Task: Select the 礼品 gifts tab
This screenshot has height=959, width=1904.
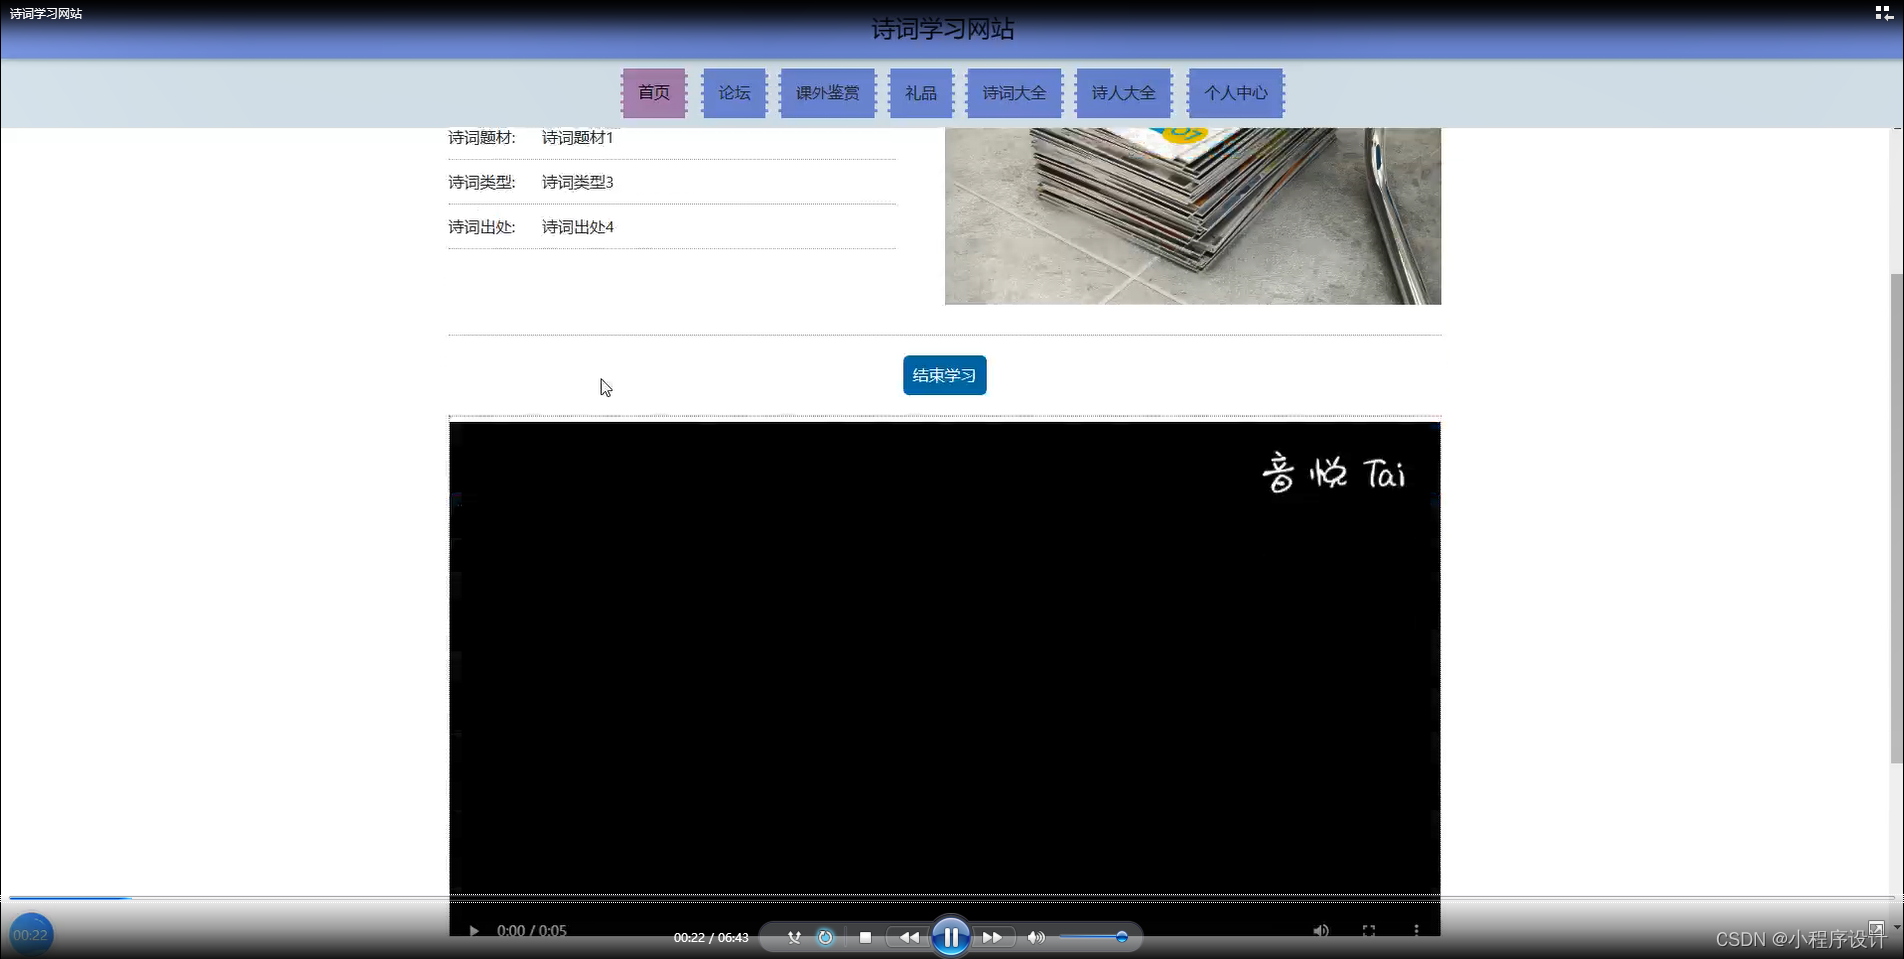Action: [x=921, y=93]
